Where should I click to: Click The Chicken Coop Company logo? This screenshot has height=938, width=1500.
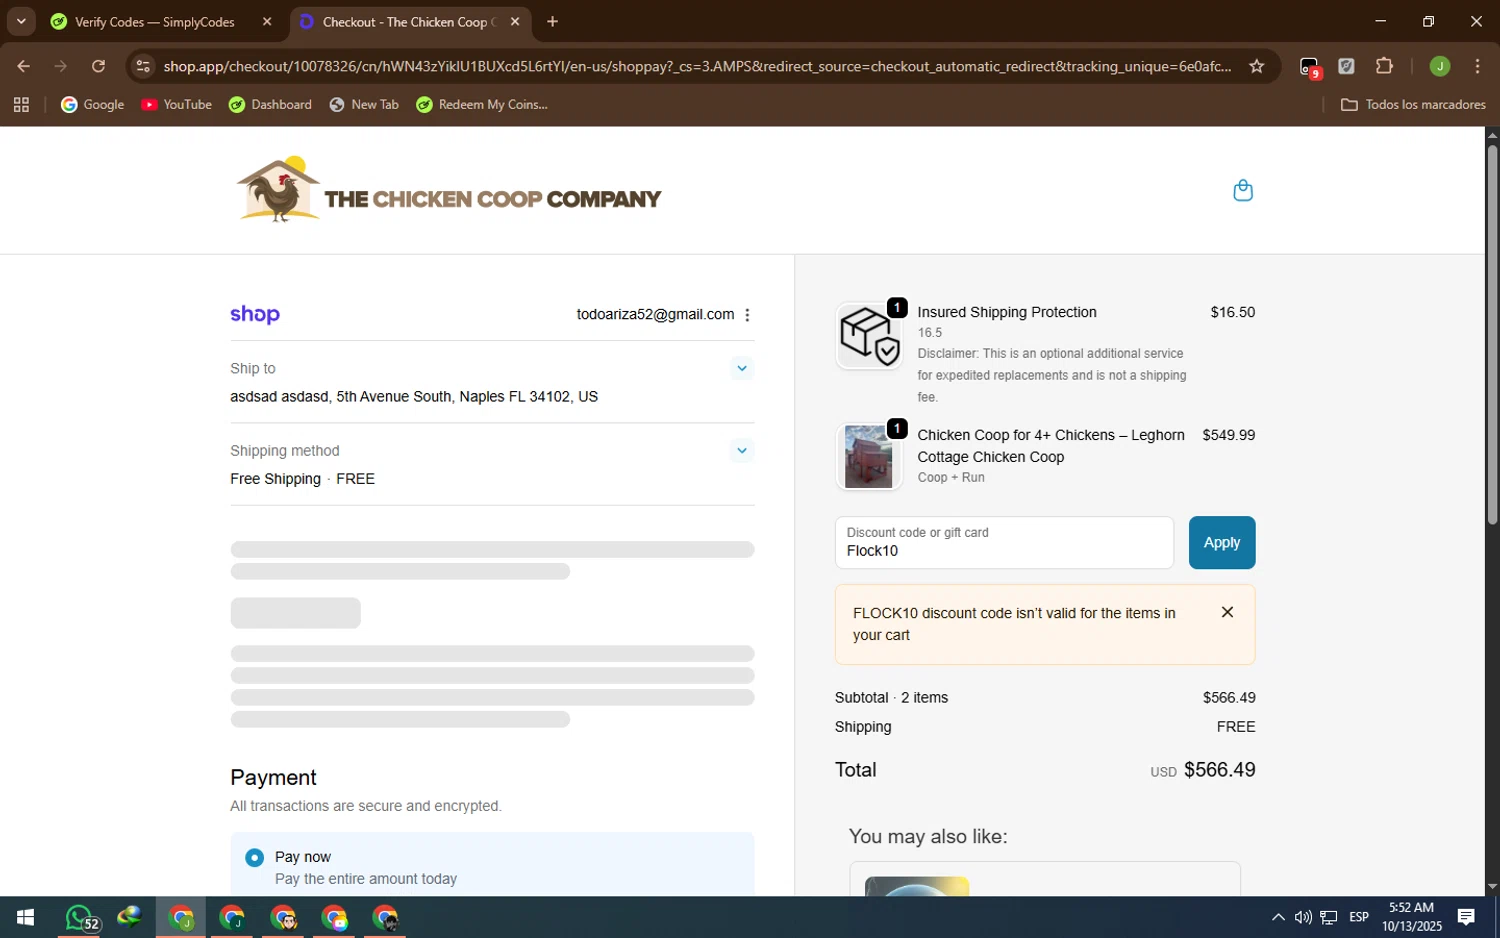click(449, 190)
